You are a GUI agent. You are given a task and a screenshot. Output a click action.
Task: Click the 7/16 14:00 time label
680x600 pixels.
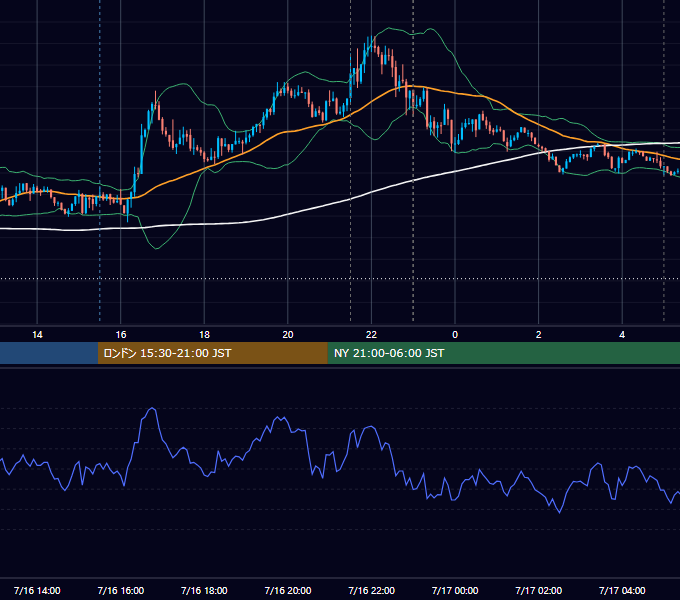click(37, 590)
